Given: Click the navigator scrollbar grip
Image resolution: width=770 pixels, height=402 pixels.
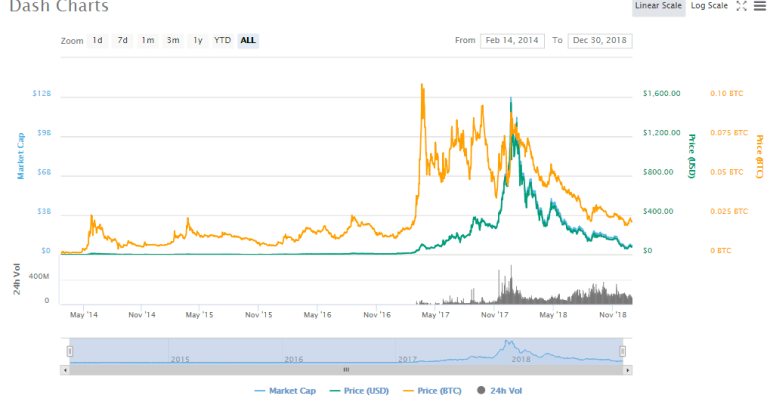Looking at the screenshot, I should click(346, 370).
